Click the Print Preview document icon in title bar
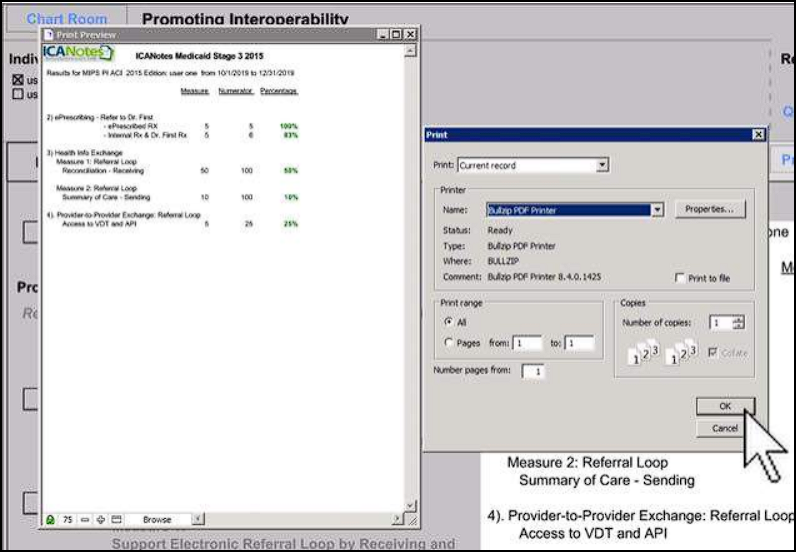This screenshot has width=796, height=552. tap(49, 35)
